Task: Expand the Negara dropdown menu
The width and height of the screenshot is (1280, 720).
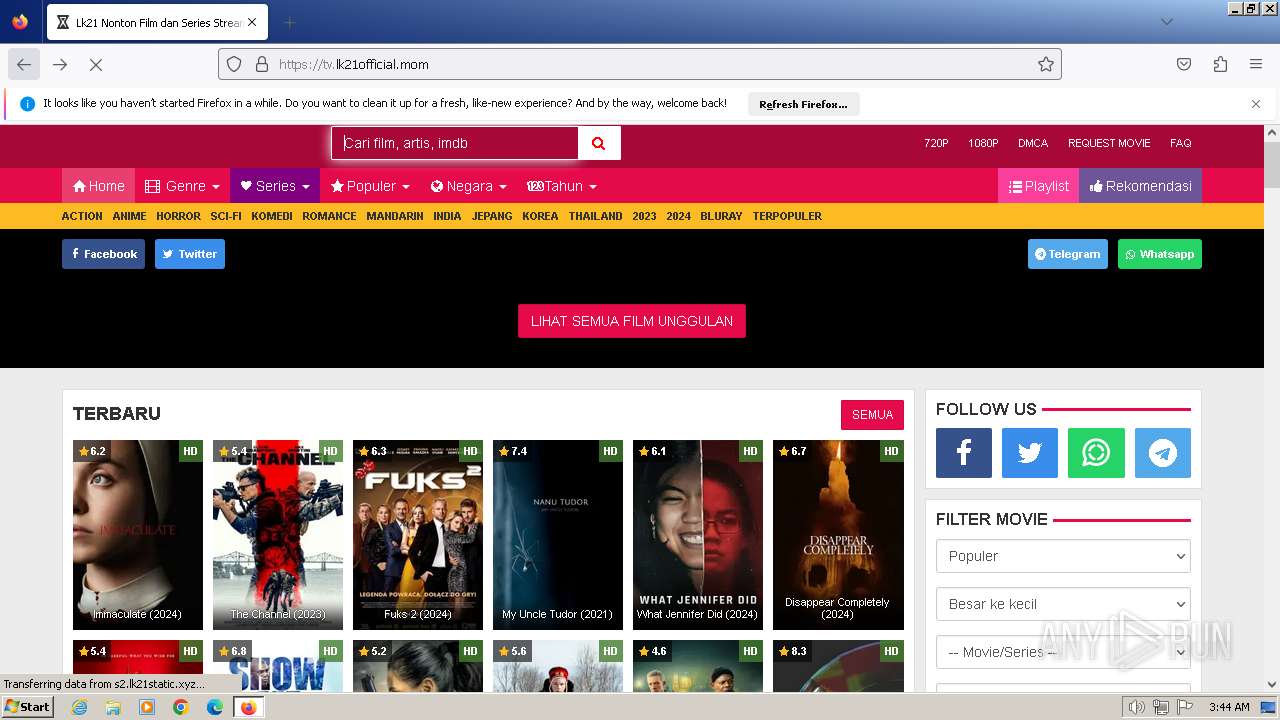Action: coord(468,186)
